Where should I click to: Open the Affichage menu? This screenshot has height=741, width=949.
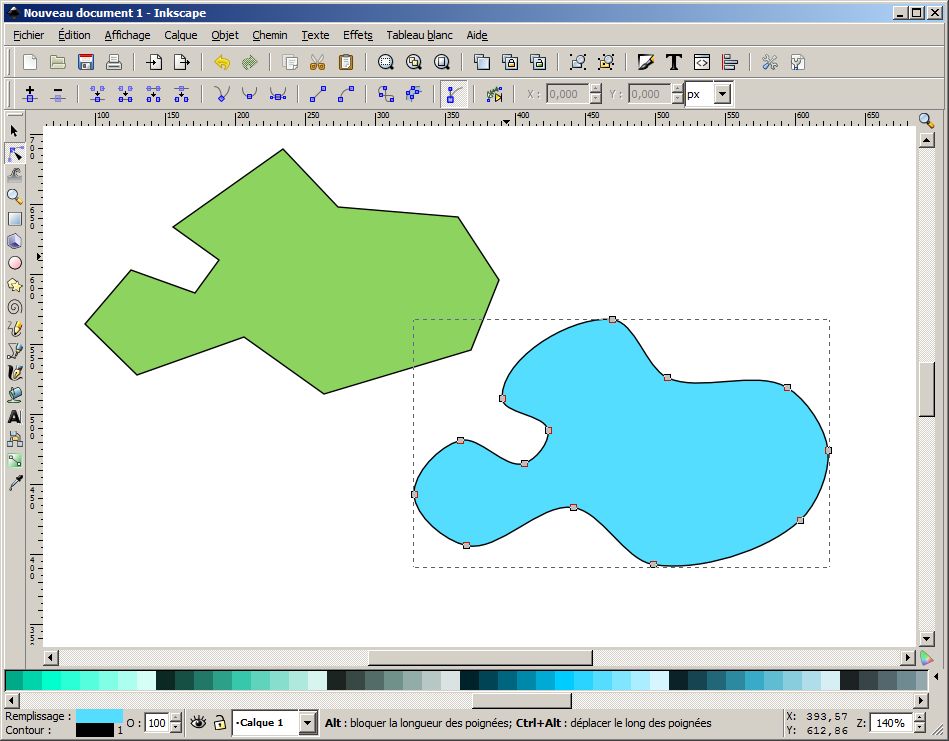click(x=127, y=35)
